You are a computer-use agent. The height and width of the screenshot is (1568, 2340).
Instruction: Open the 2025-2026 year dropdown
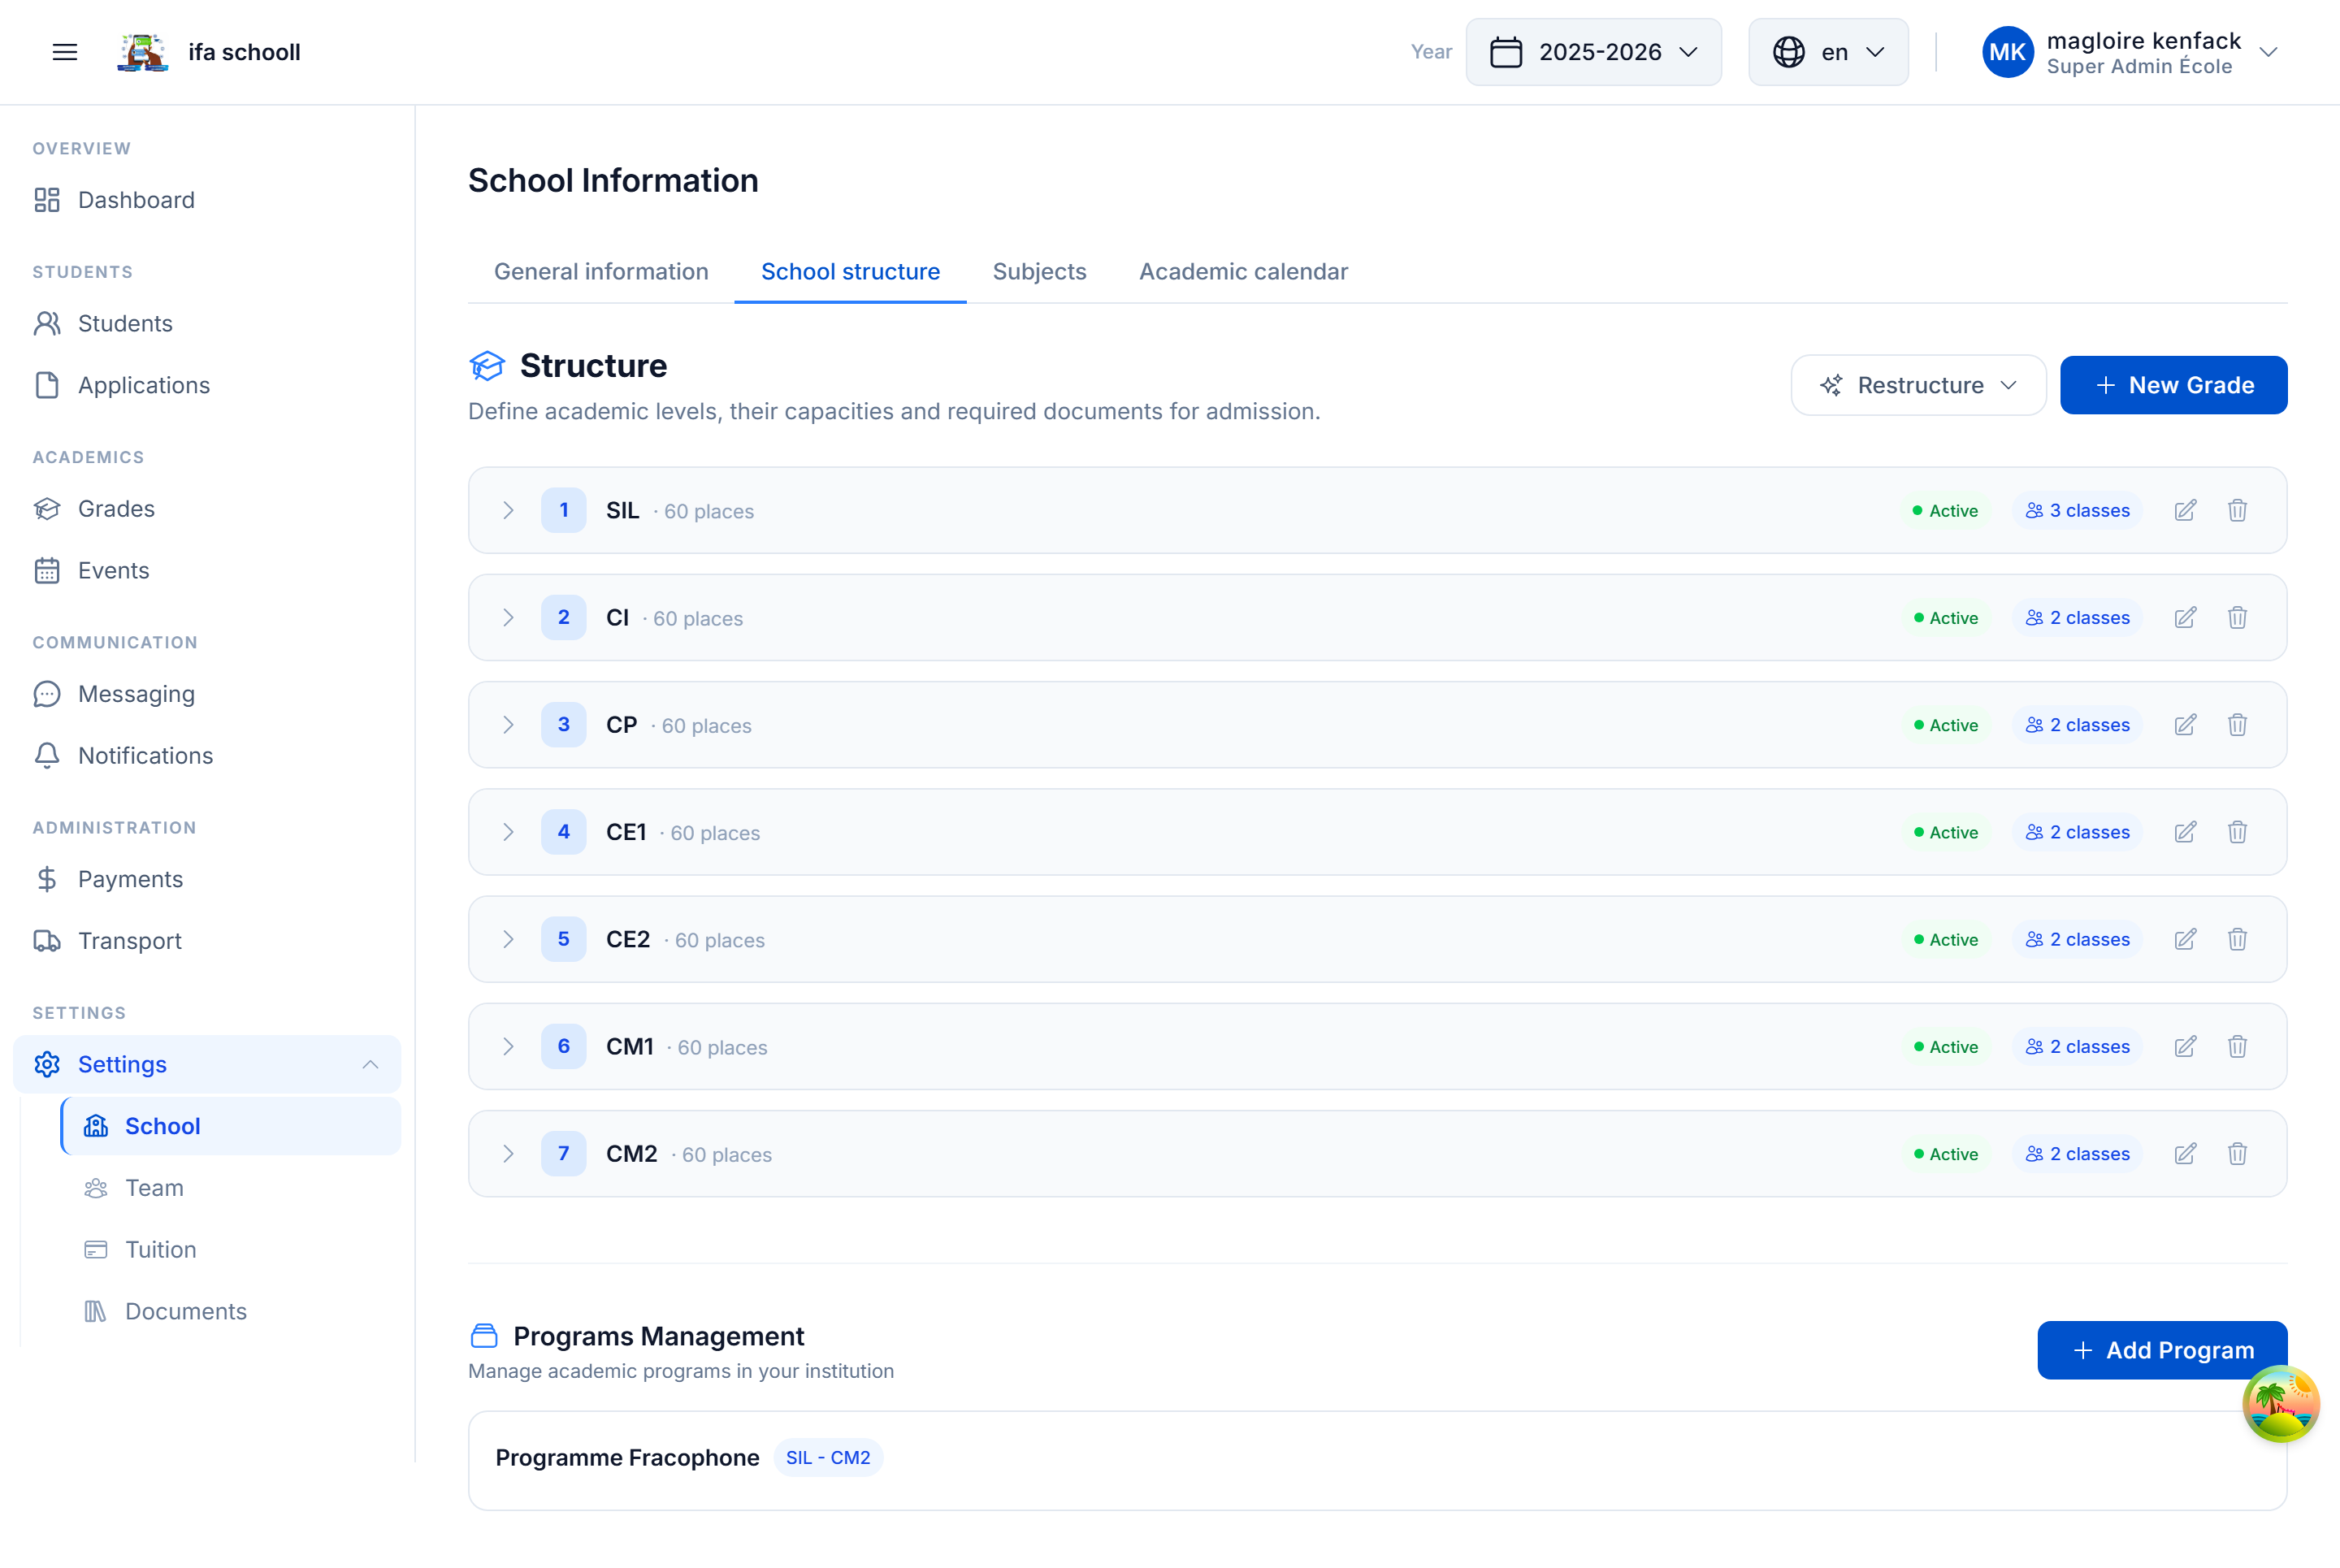pyautogui.click(x=1593, y=52)
